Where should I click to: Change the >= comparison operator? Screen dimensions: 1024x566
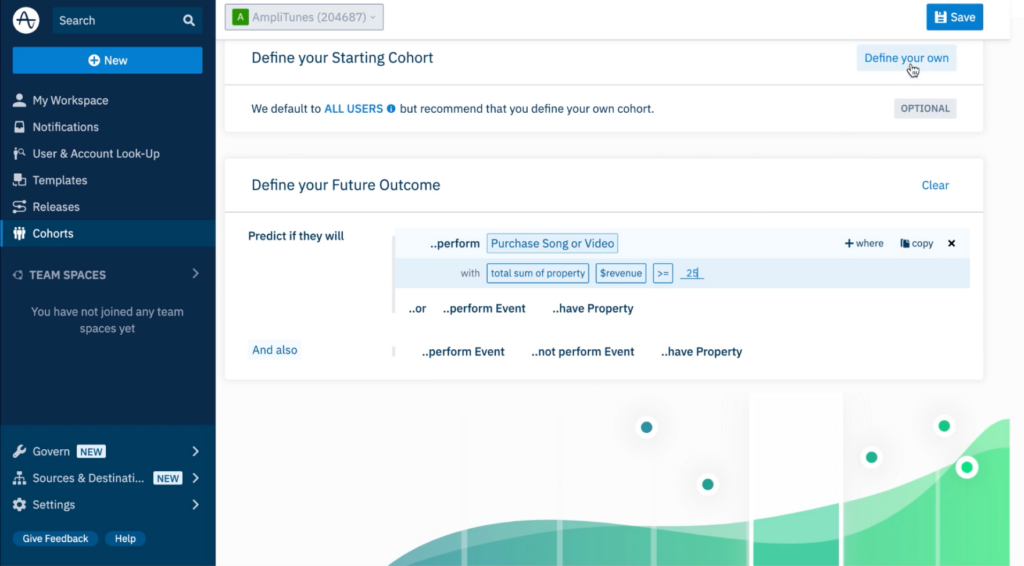point(662,273)
